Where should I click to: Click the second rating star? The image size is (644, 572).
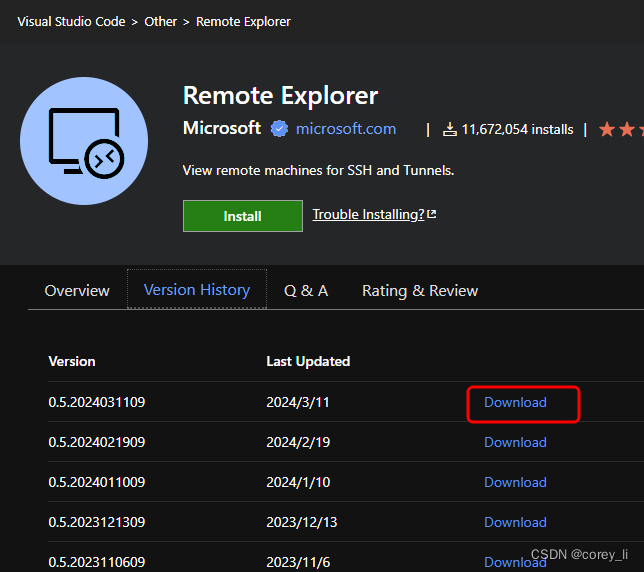627,129
